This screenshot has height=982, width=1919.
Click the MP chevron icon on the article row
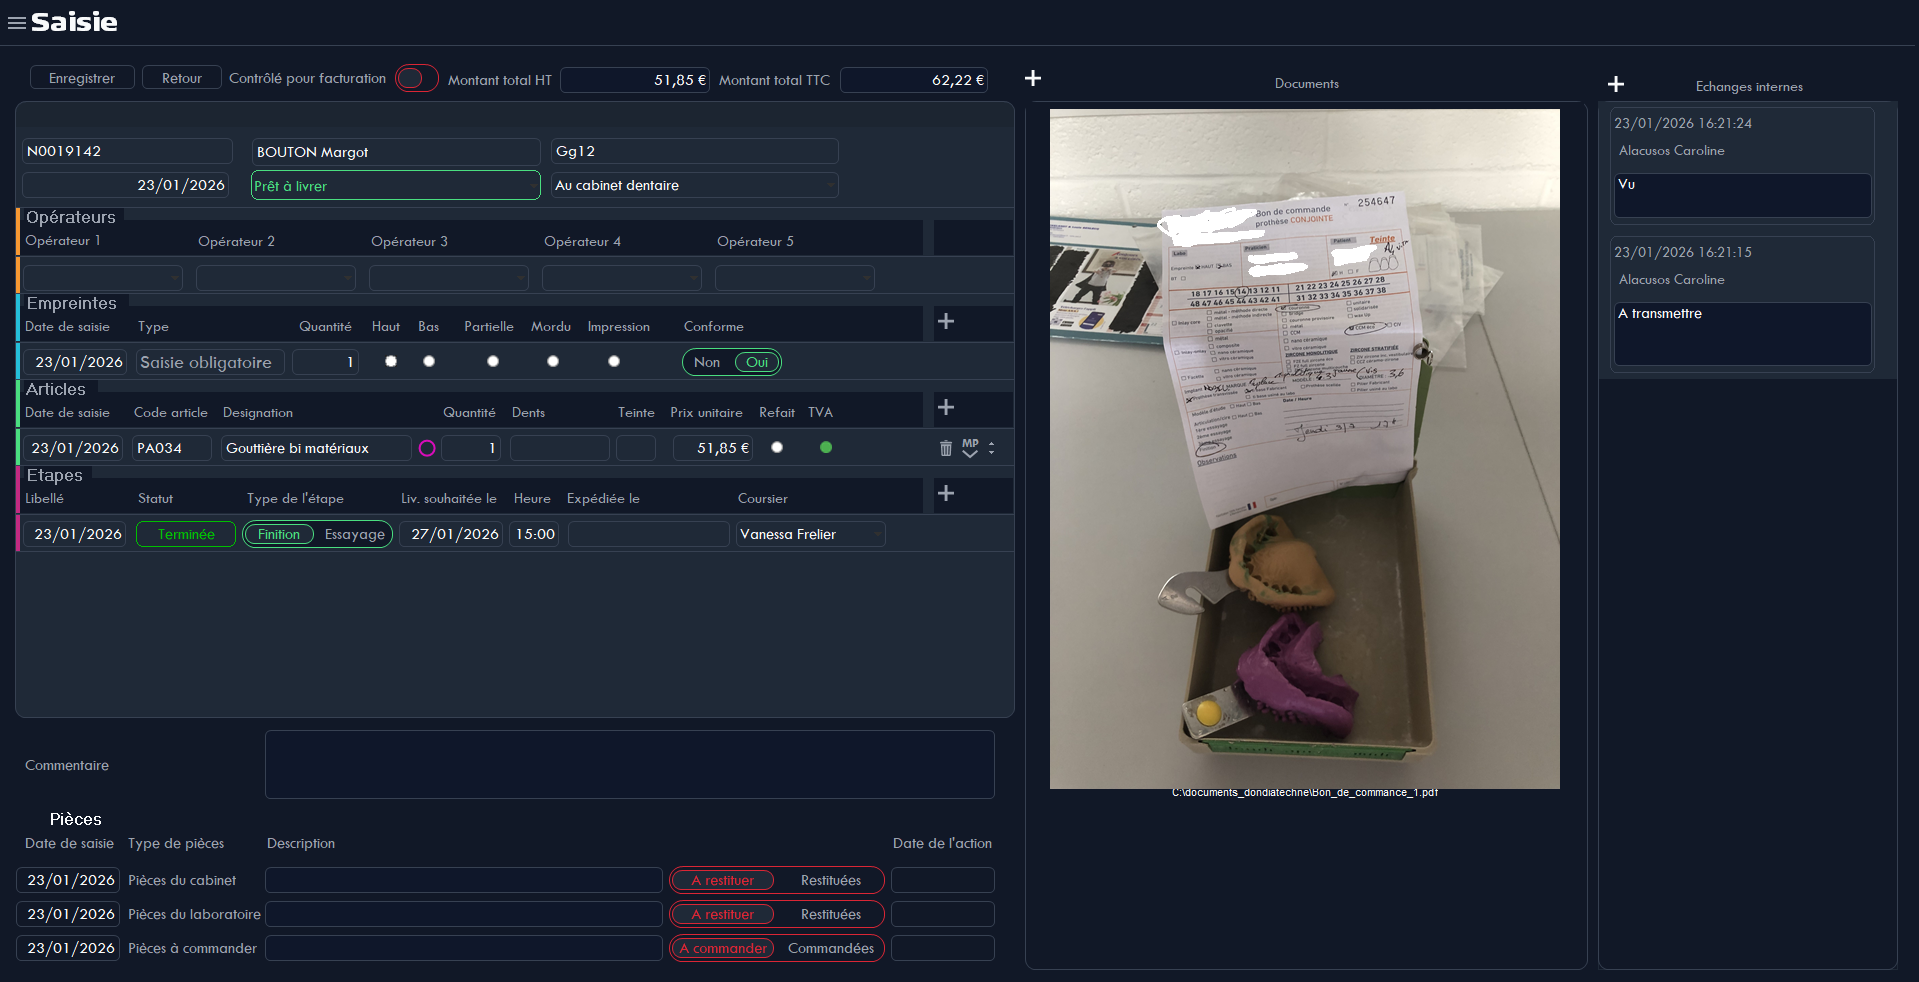(970, 452)
